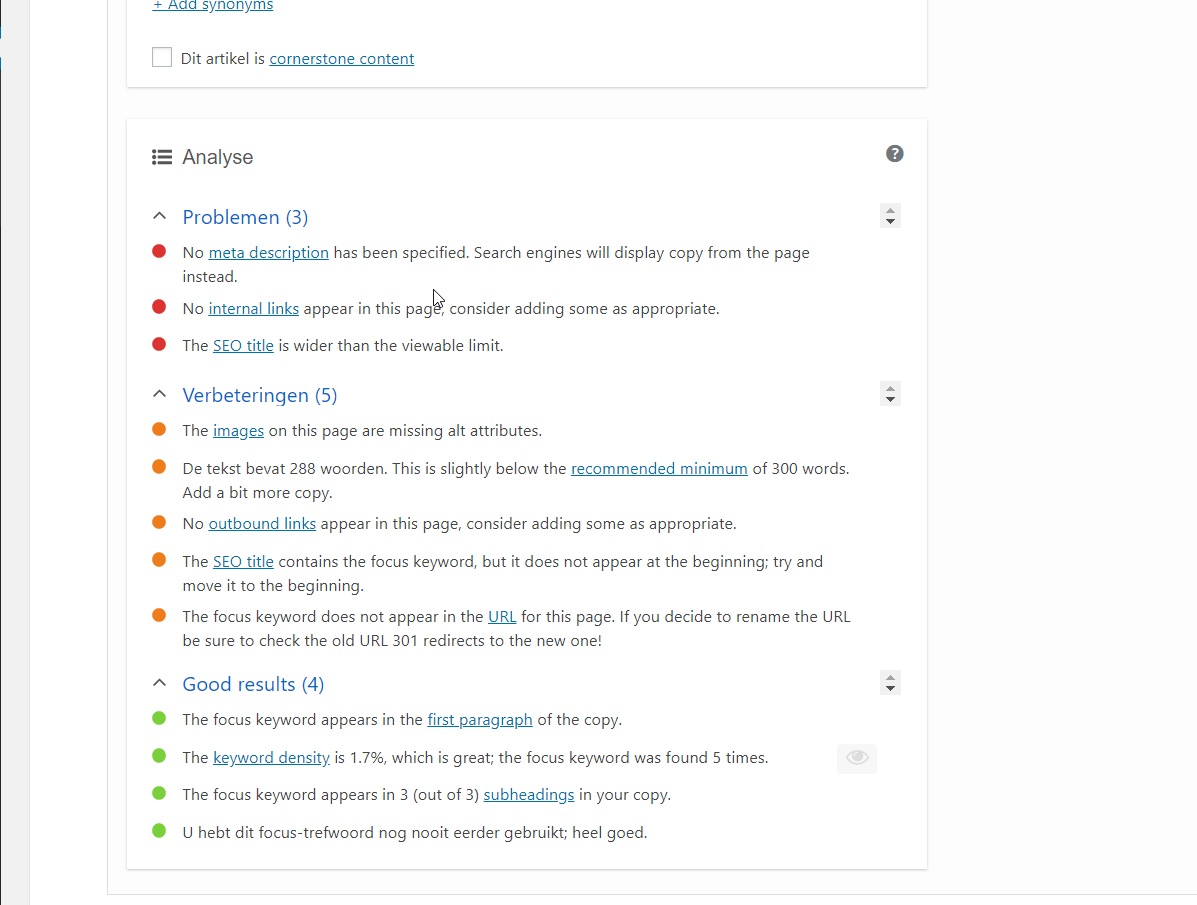Screen dimensions: 1197x905
Task: Click green dot beside subheadings result
Action: point(159,793)
